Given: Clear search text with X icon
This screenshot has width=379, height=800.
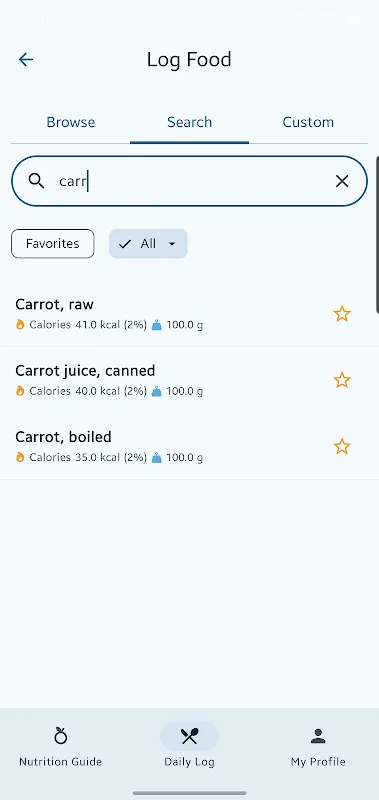Looking at the screenshot, I should click(342, 181).
